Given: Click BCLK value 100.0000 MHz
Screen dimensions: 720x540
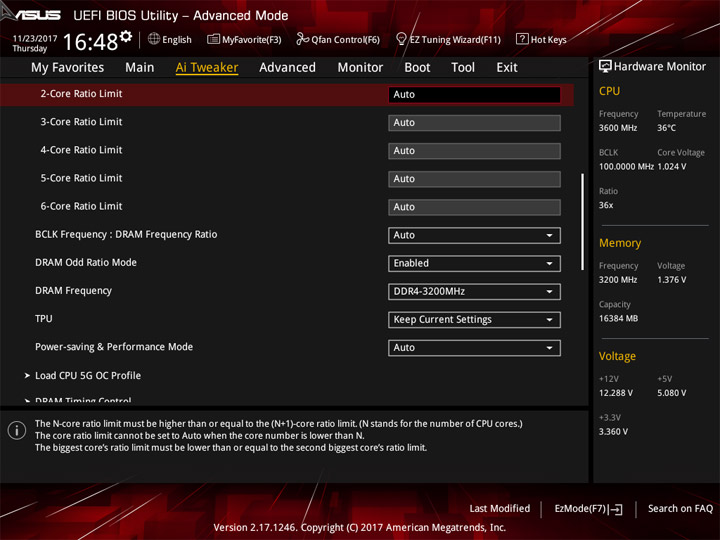Looking at the screenshot, I should (626, 166).
